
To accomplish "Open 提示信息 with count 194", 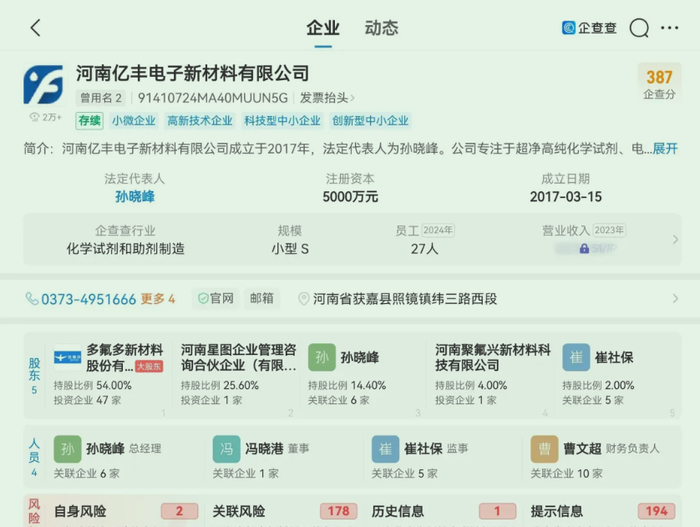I will tap(603, 511).
